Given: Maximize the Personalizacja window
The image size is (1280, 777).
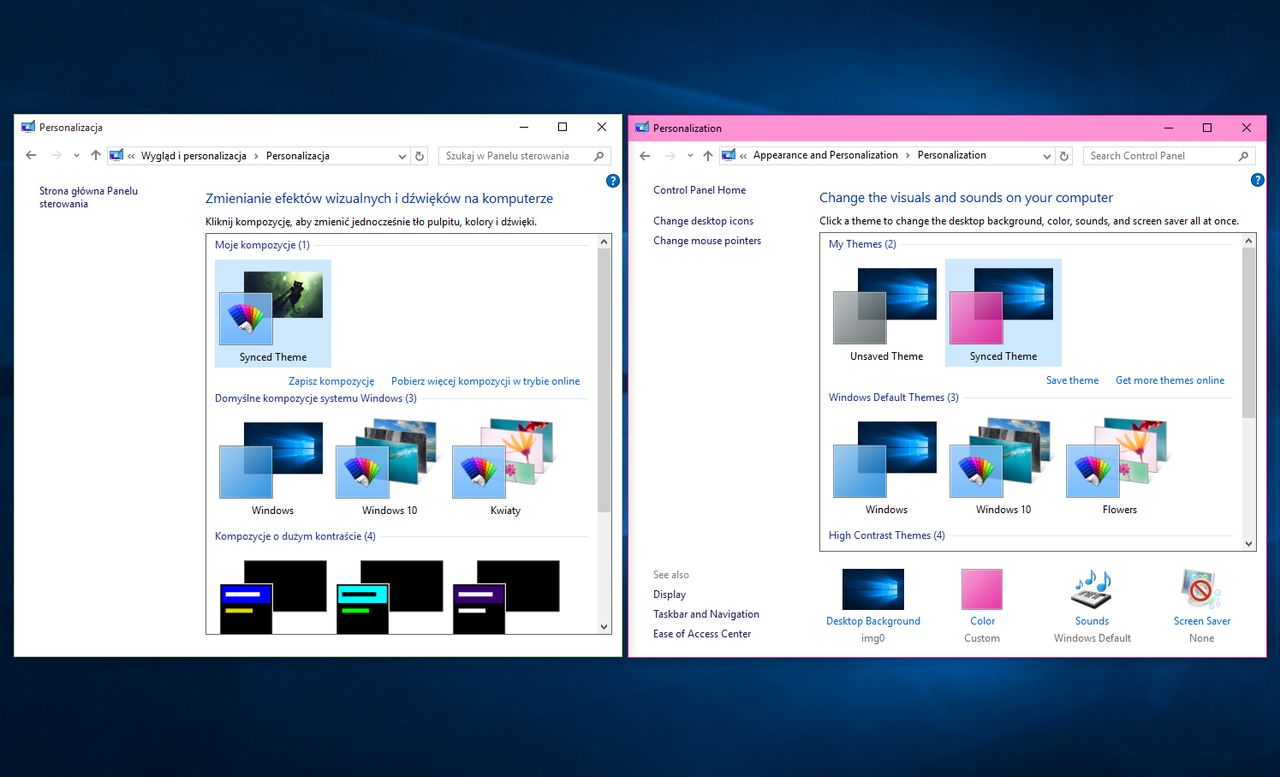Looking at the screenshot, I should point(562,127).
